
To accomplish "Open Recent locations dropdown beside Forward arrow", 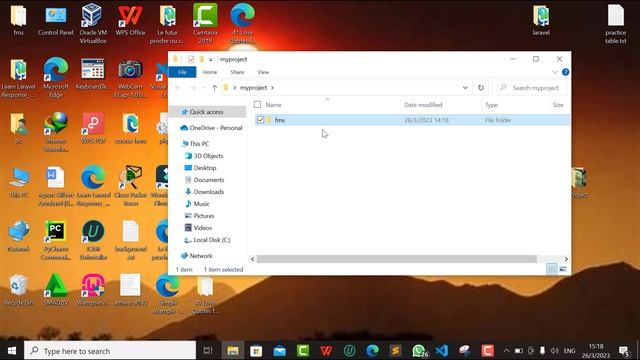I will (x=204, y=87).
